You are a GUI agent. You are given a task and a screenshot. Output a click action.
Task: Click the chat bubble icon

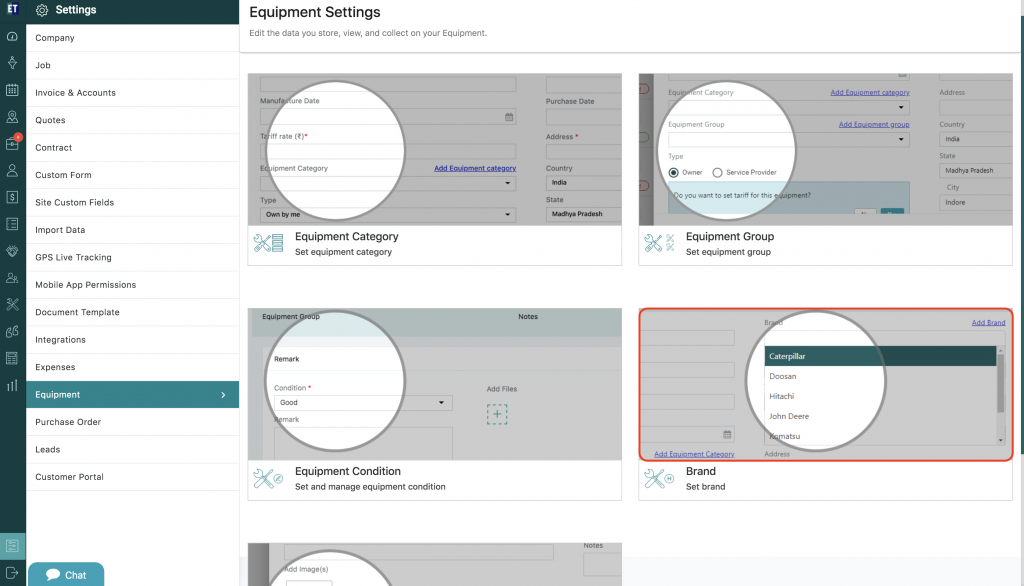coord(53,575)
